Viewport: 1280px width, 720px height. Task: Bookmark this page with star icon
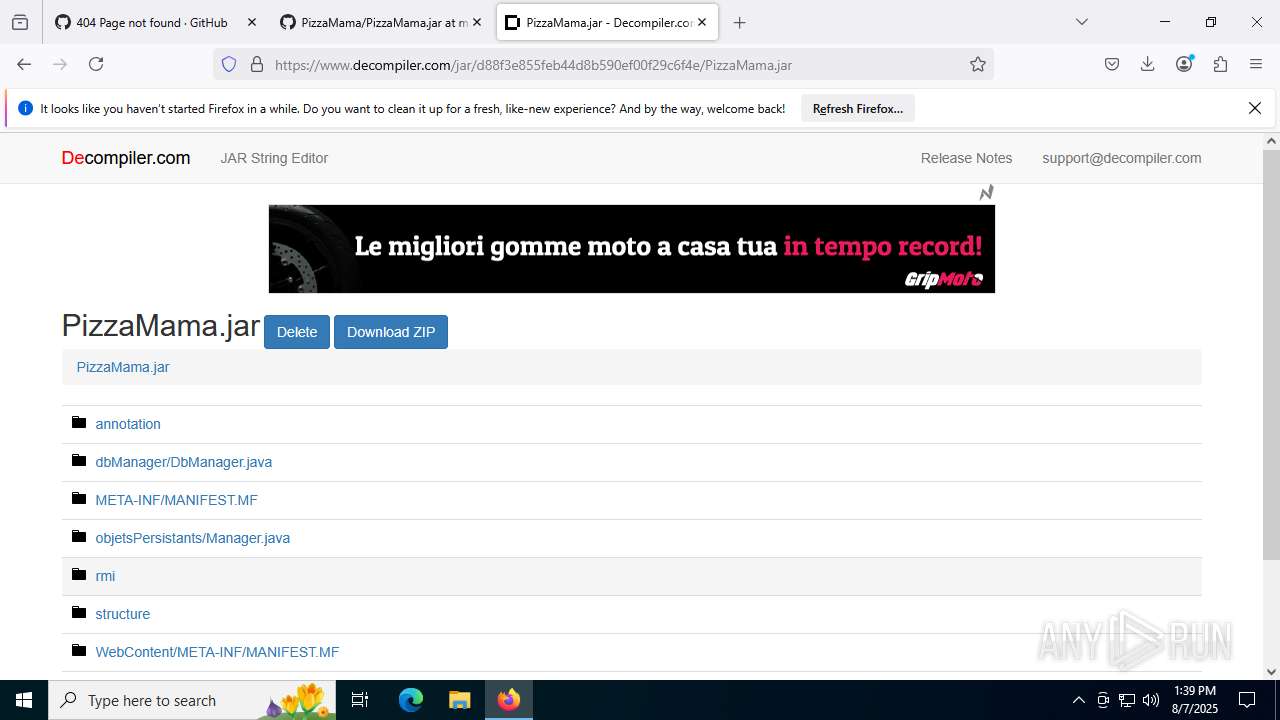[978, 64]
